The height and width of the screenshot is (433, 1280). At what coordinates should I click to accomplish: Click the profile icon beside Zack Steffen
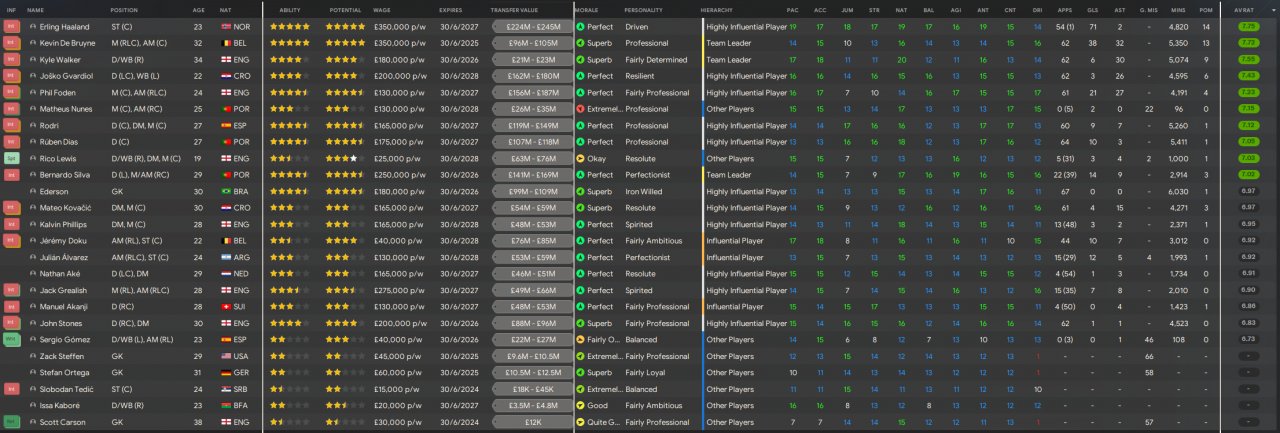[33, 357]
